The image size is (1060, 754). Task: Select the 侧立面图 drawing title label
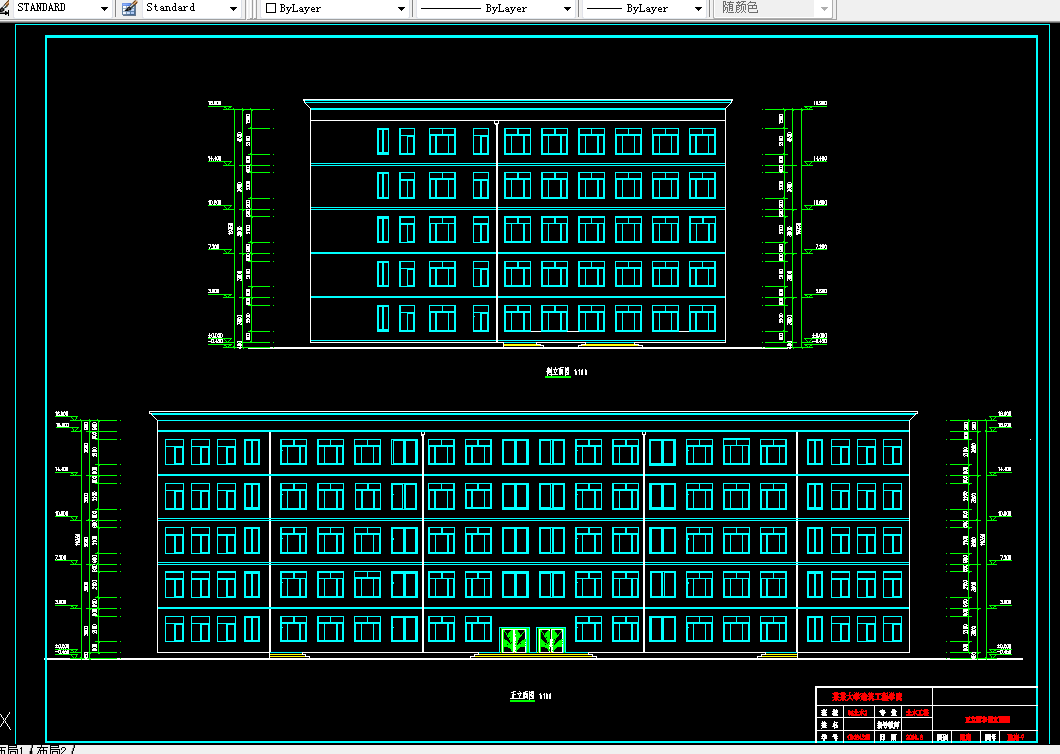tap(558, 371)
